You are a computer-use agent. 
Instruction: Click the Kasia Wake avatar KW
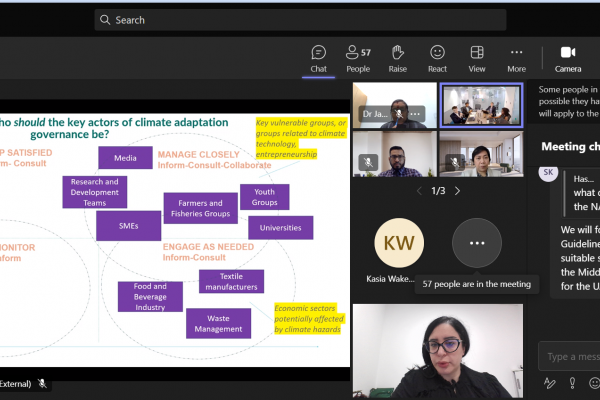398,243
